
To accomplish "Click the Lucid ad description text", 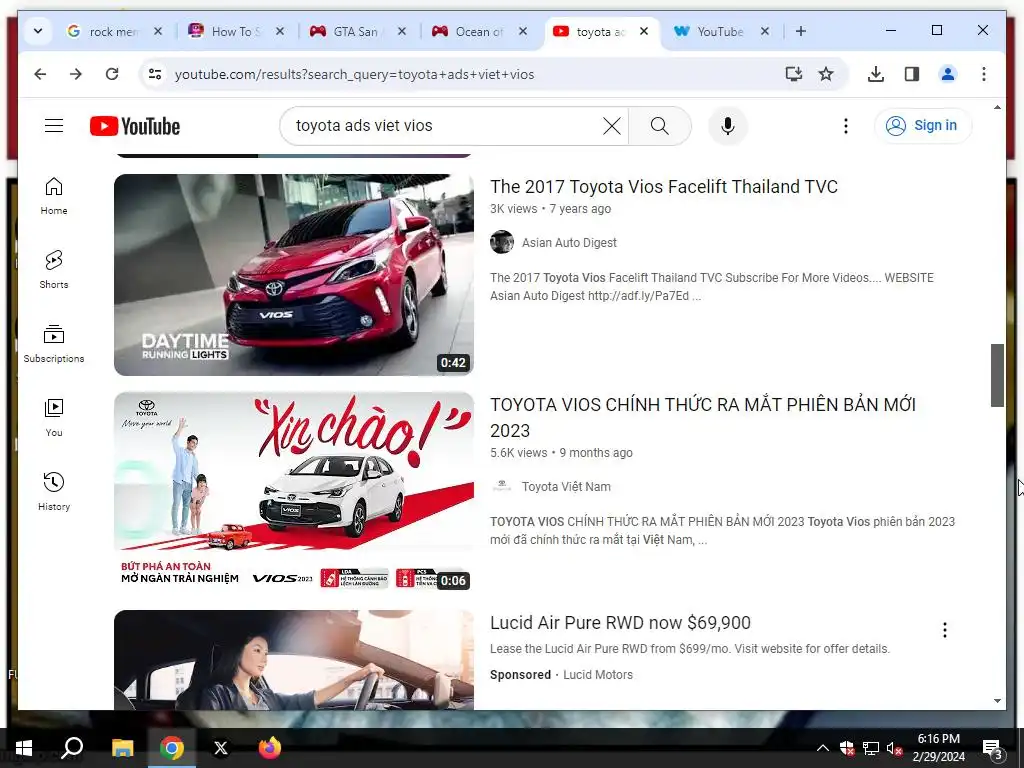I will pos(690,648).
